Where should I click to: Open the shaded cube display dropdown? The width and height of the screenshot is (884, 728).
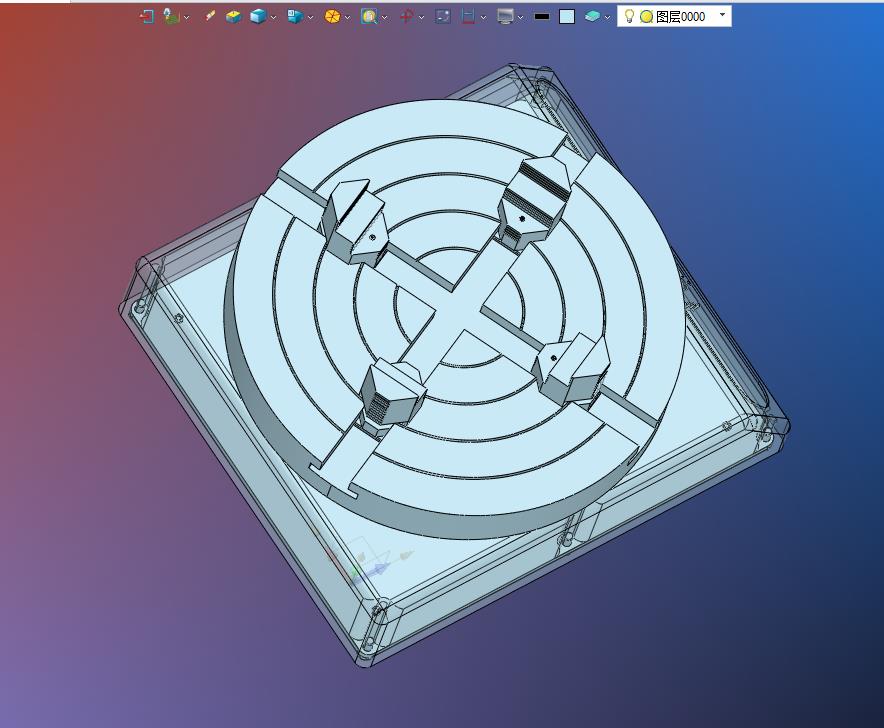point(273,17)
